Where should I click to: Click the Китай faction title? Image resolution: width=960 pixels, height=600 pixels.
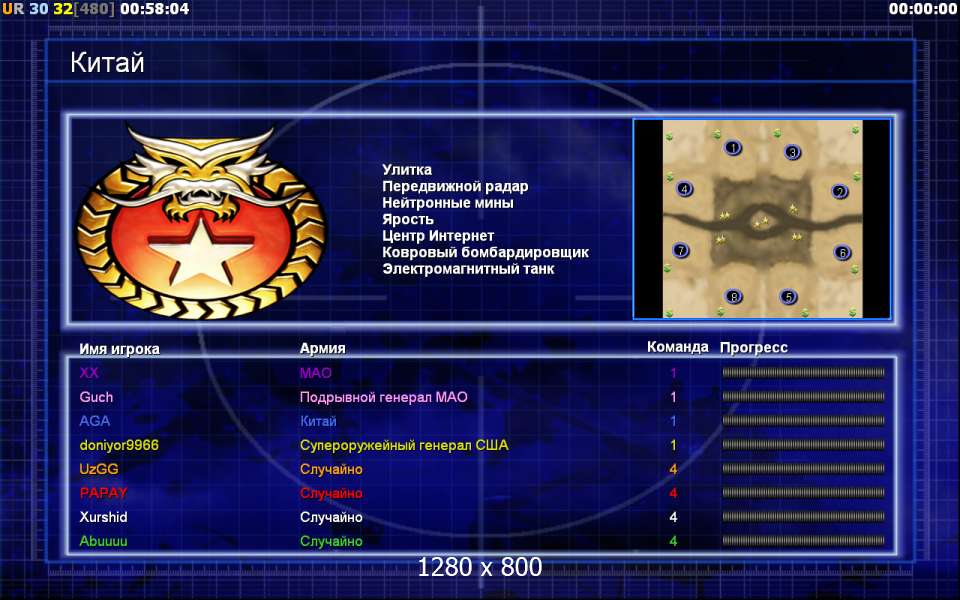[x=107, y=62]
